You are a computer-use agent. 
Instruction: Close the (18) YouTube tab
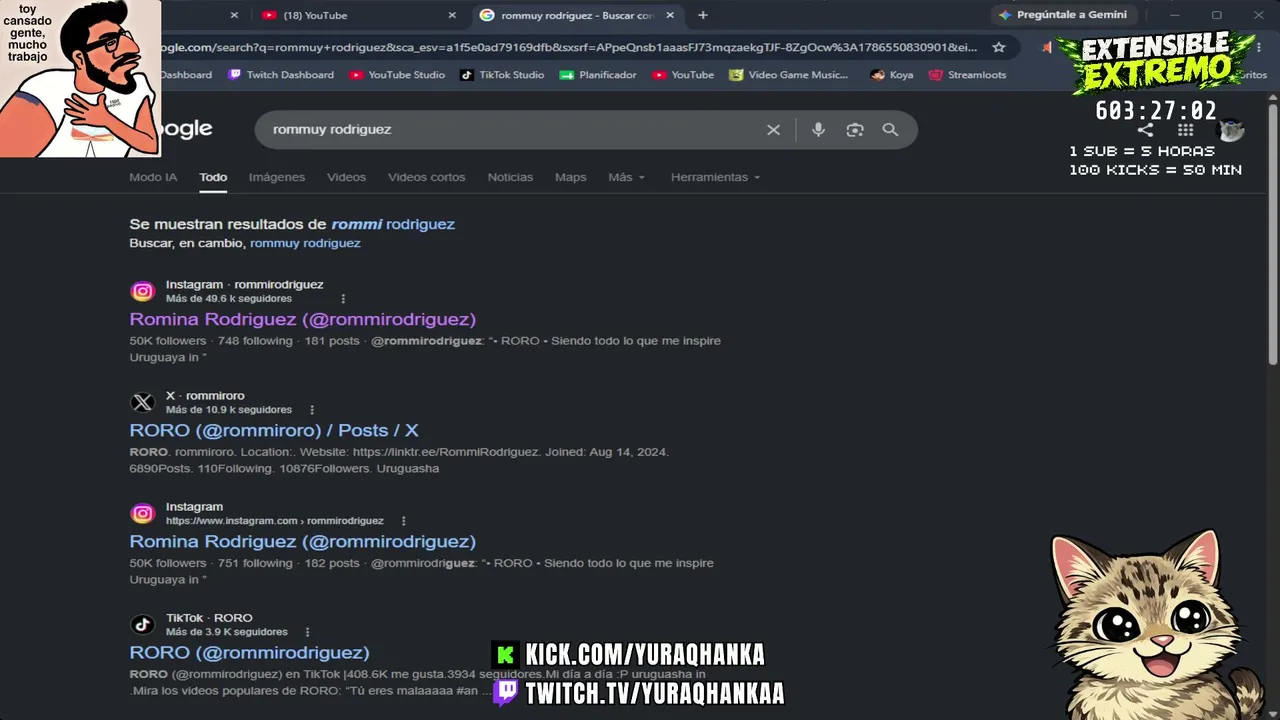click(x=452, y=15)
